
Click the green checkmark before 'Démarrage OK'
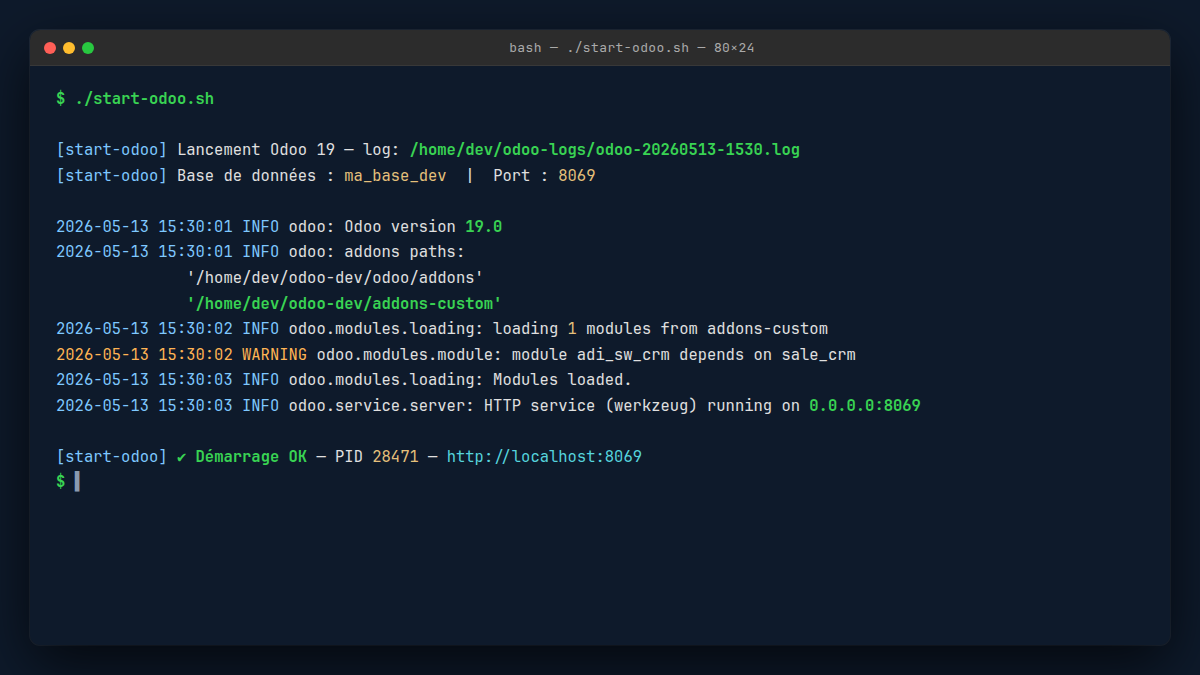coord(181,457)
